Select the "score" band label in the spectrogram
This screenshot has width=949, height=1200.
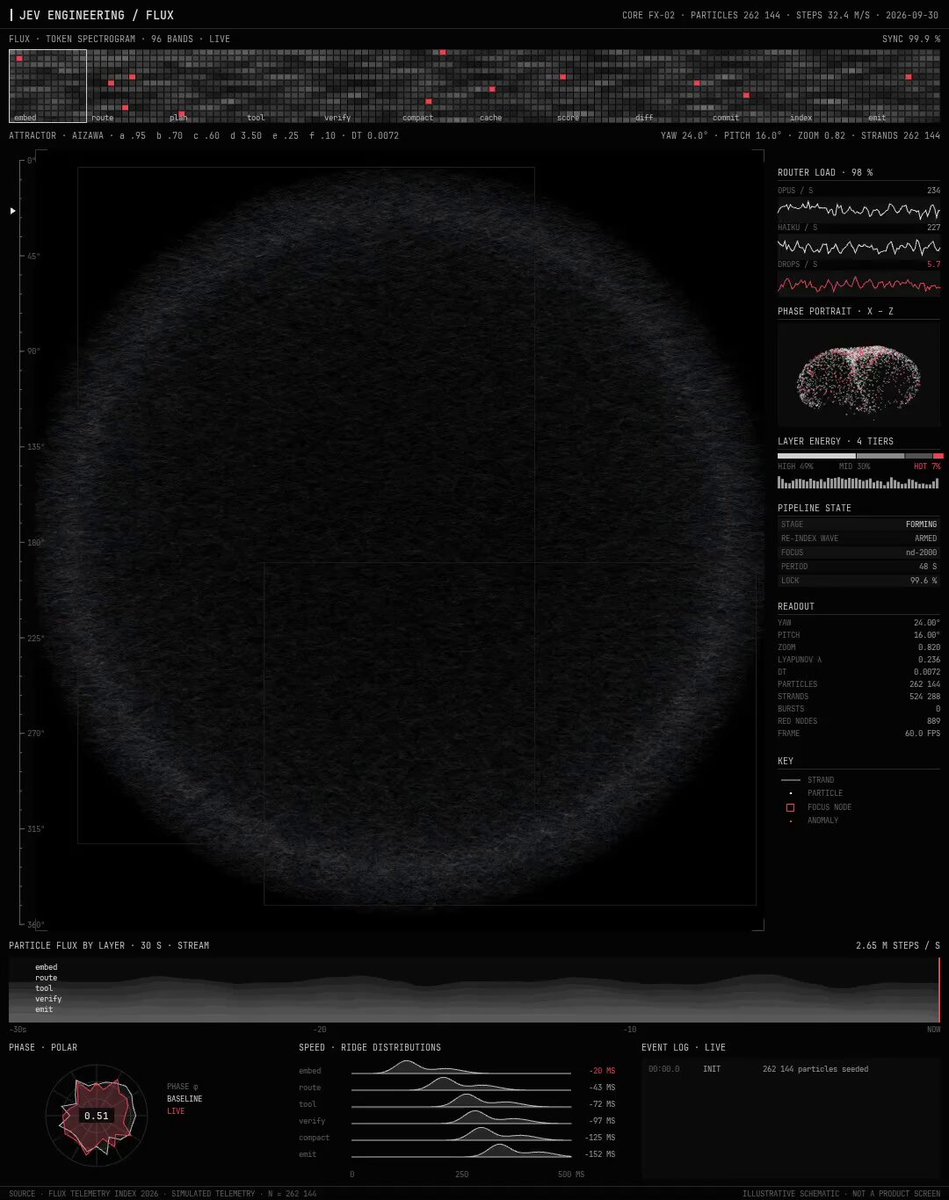(568, 118)
